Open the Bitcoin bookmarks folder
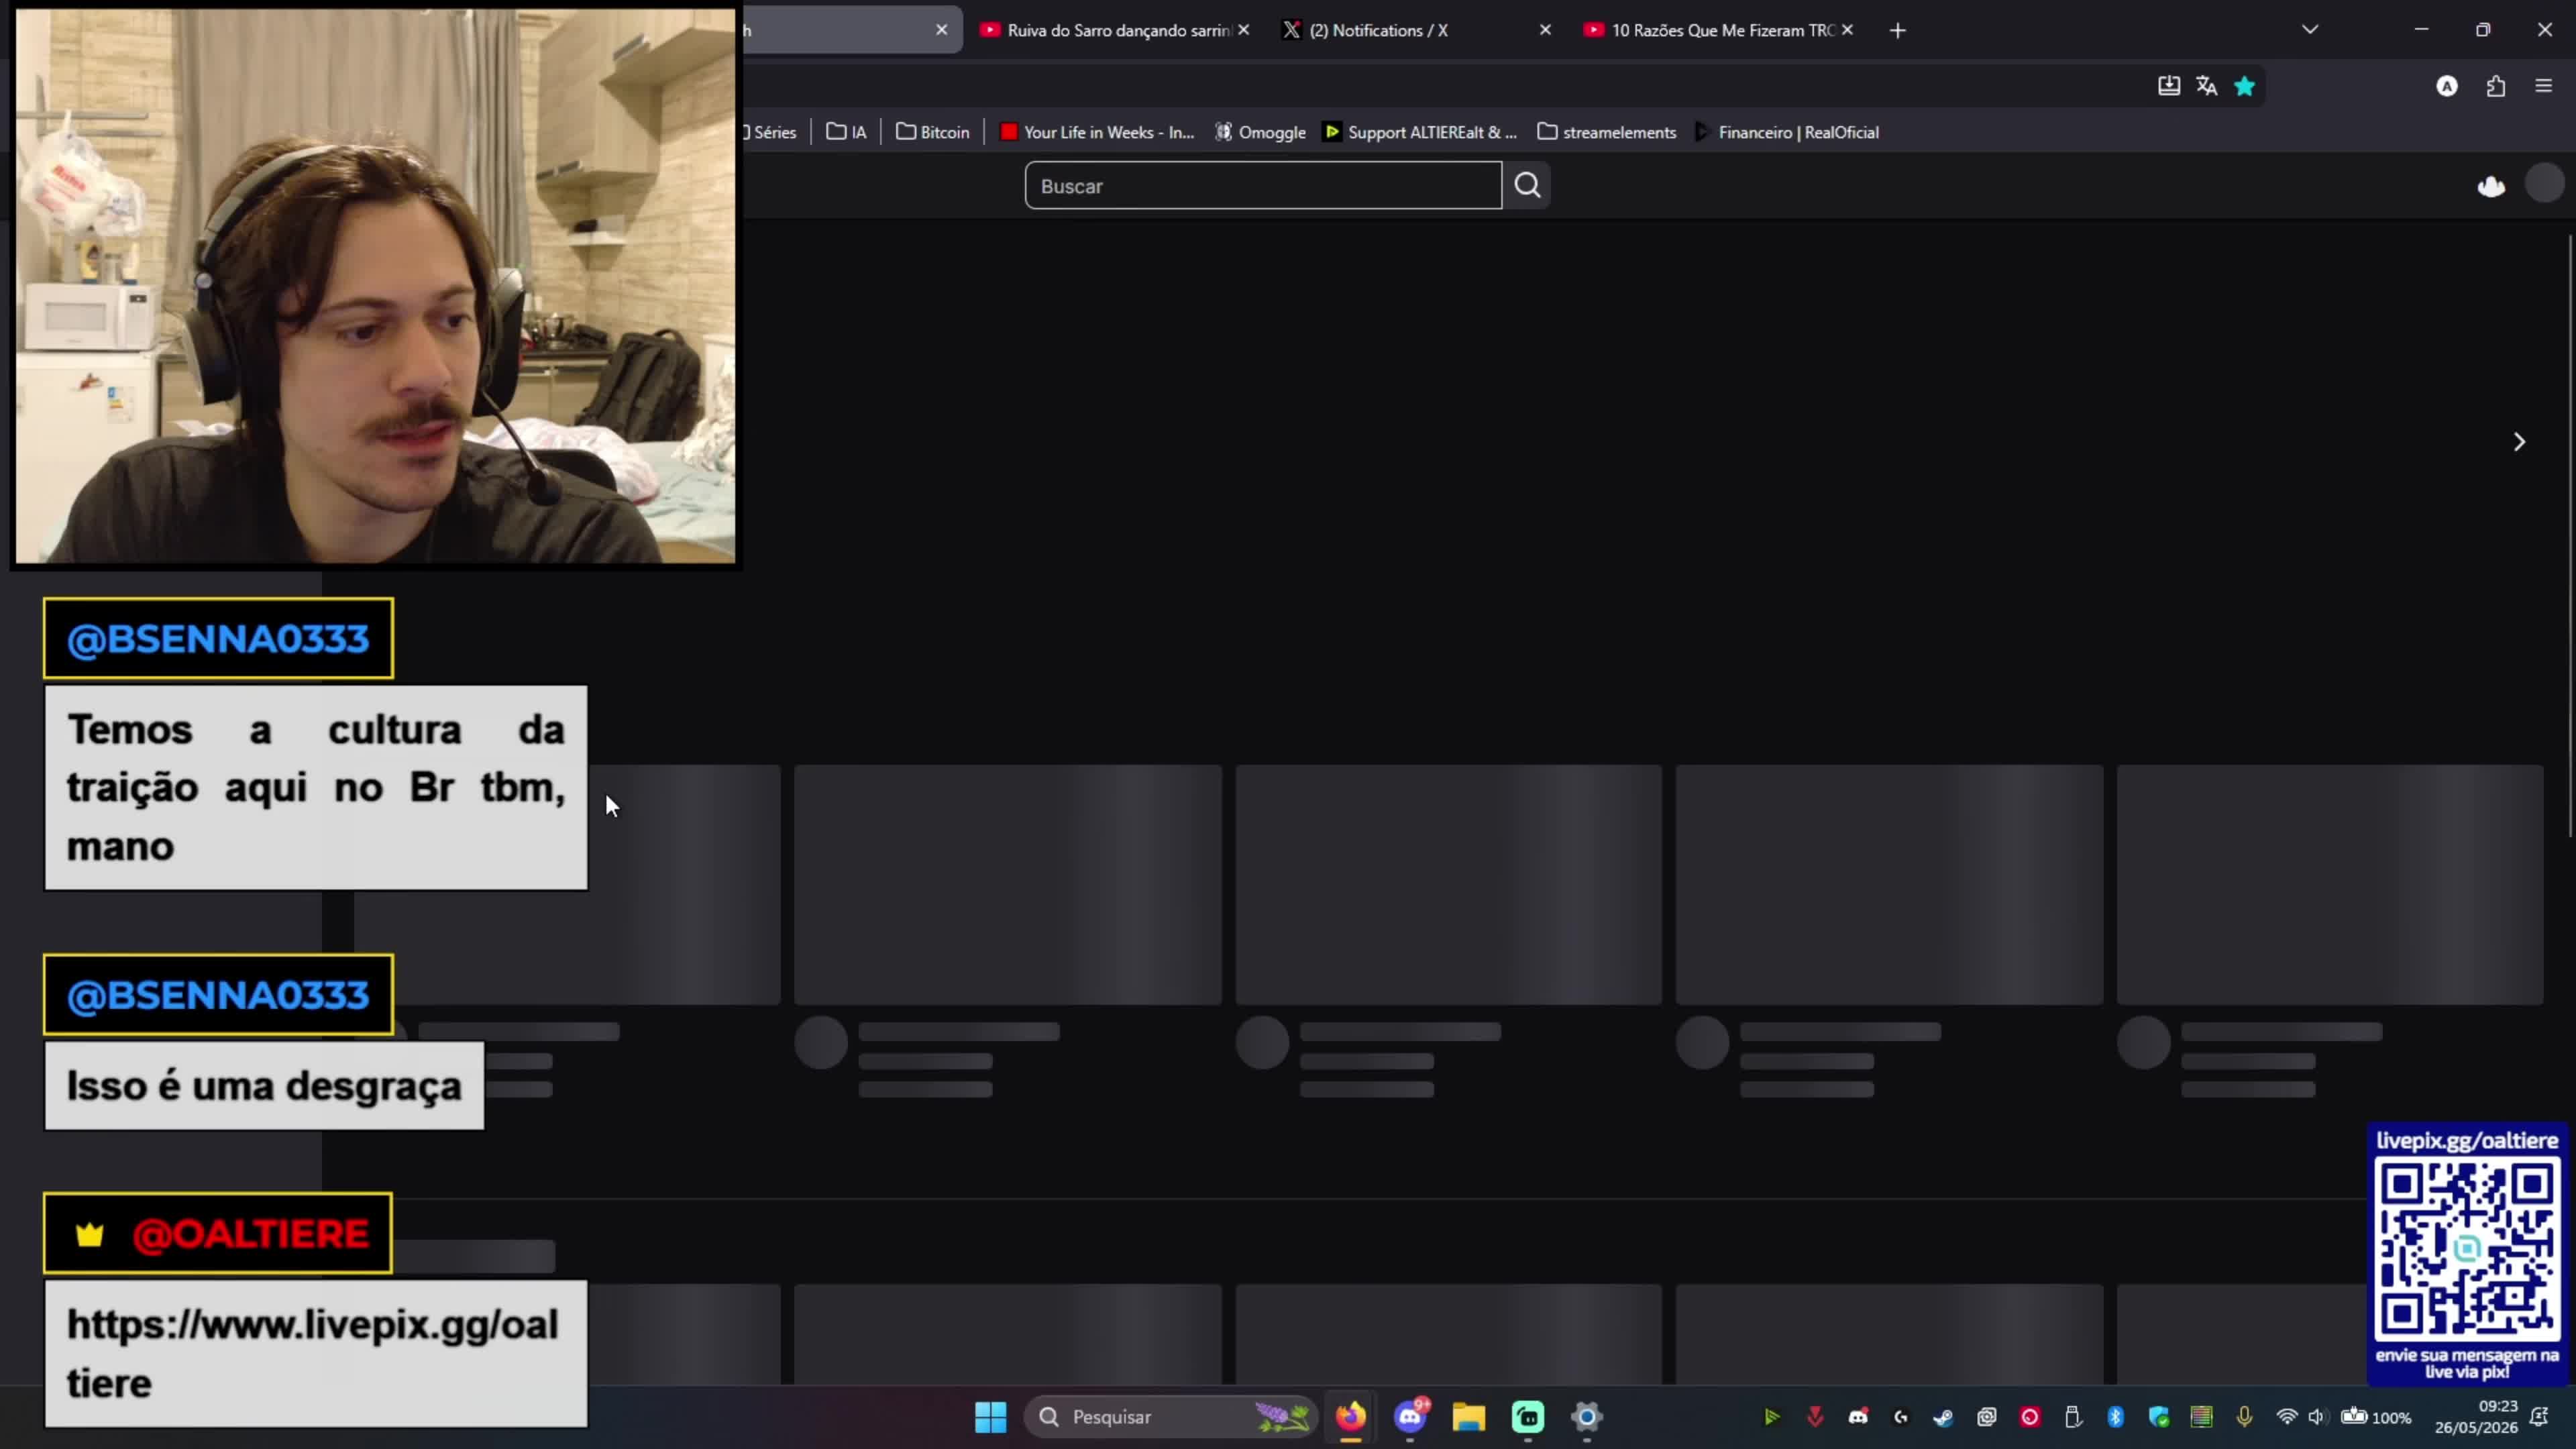The width and height of the screenshot is (2576, 1449). [933, 132]
